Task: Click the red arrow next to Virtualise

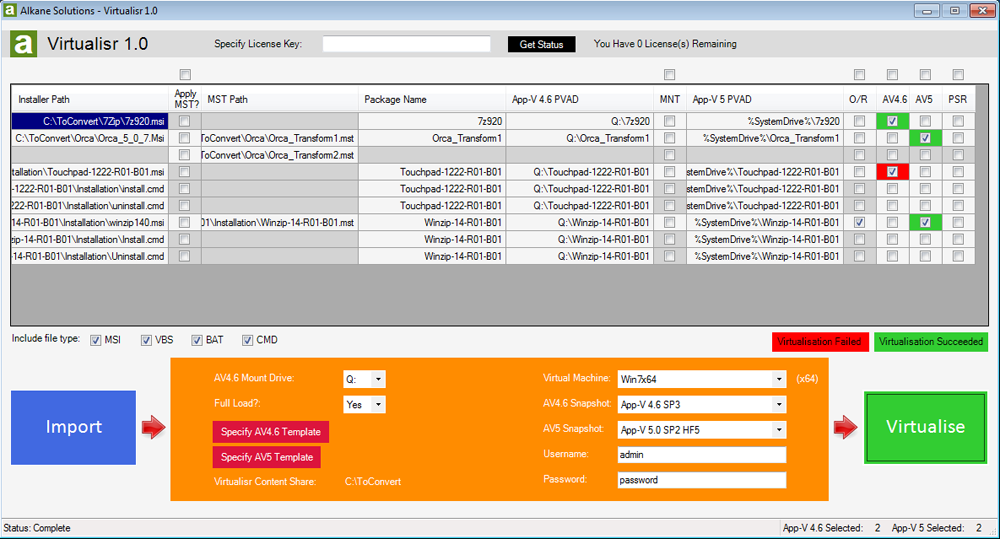Action: click(846, 427)
